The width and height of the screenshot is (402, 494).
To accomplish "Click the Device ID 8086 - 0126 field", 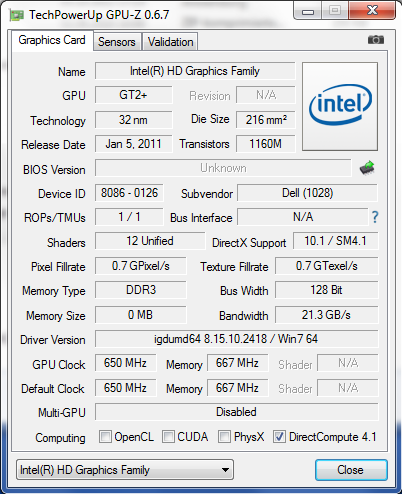I will point(129,193).
